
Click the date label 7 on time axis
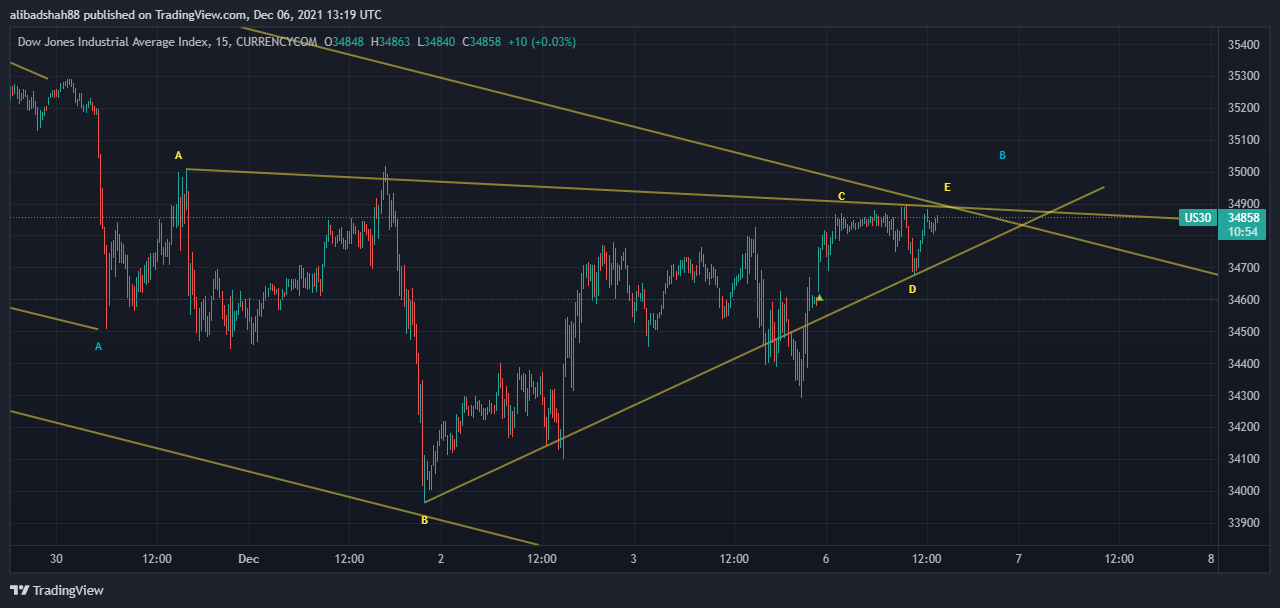(x=1018, y=559)
